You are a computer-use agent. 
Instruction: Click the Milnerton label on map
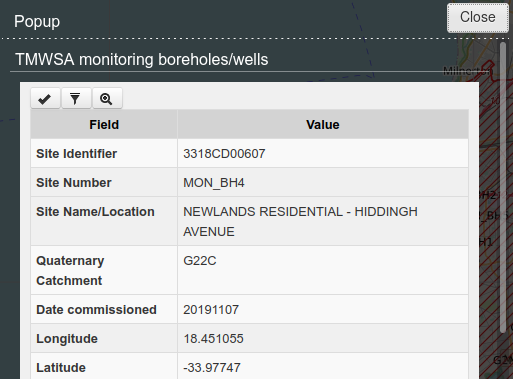(468, 71)
